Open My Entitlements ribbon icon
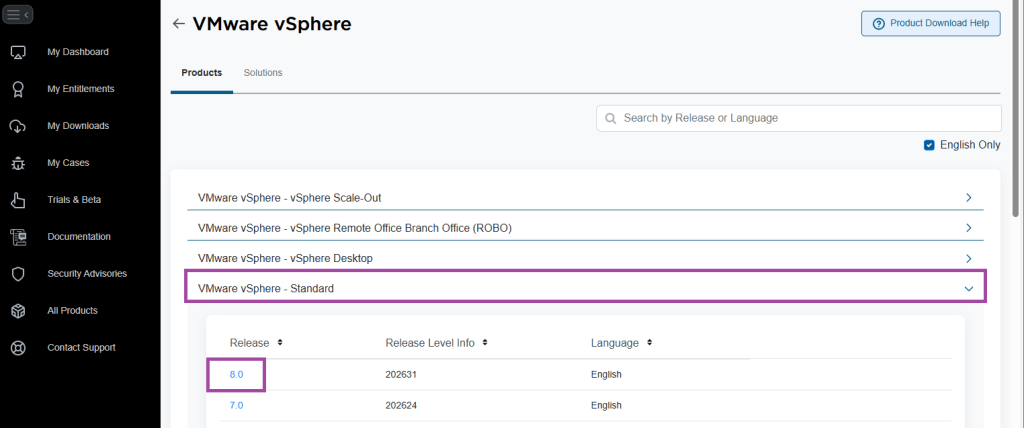Viewport: 1024px width, 428px height. coord(18,89)
